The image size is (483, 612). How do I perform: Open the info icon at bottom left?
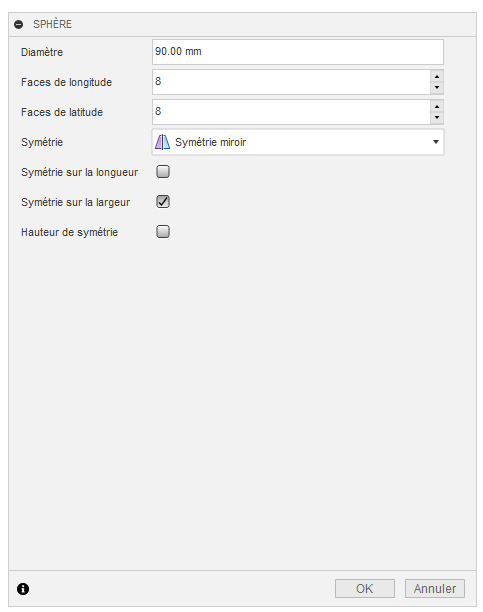[23, 589]
